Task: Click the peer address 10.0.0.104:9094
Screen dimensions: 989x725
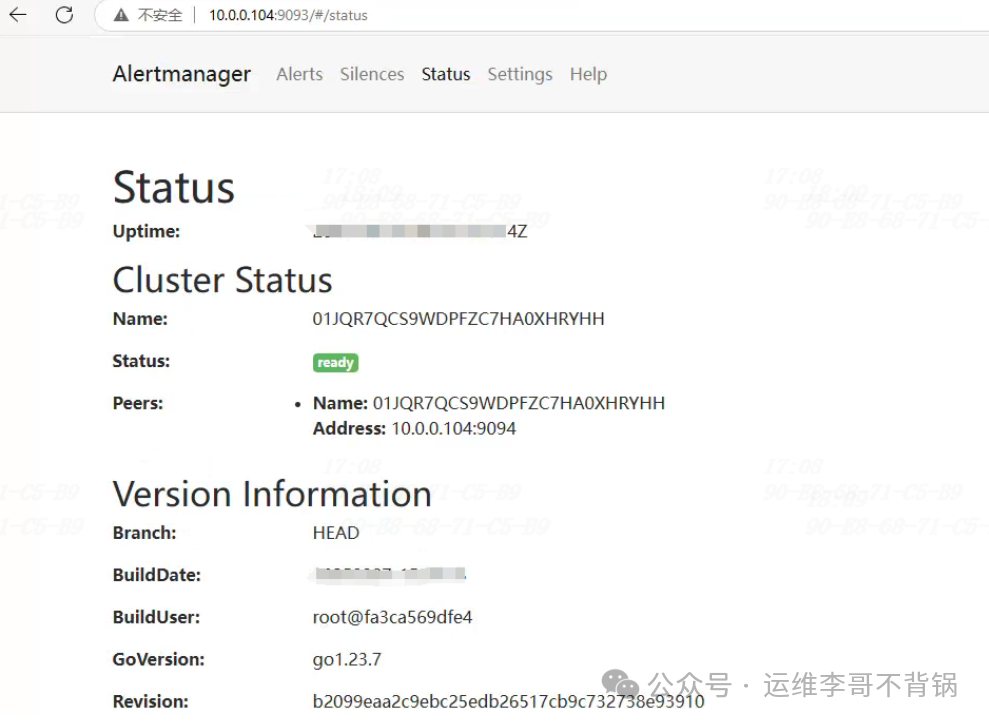Action: click(454, 428)
